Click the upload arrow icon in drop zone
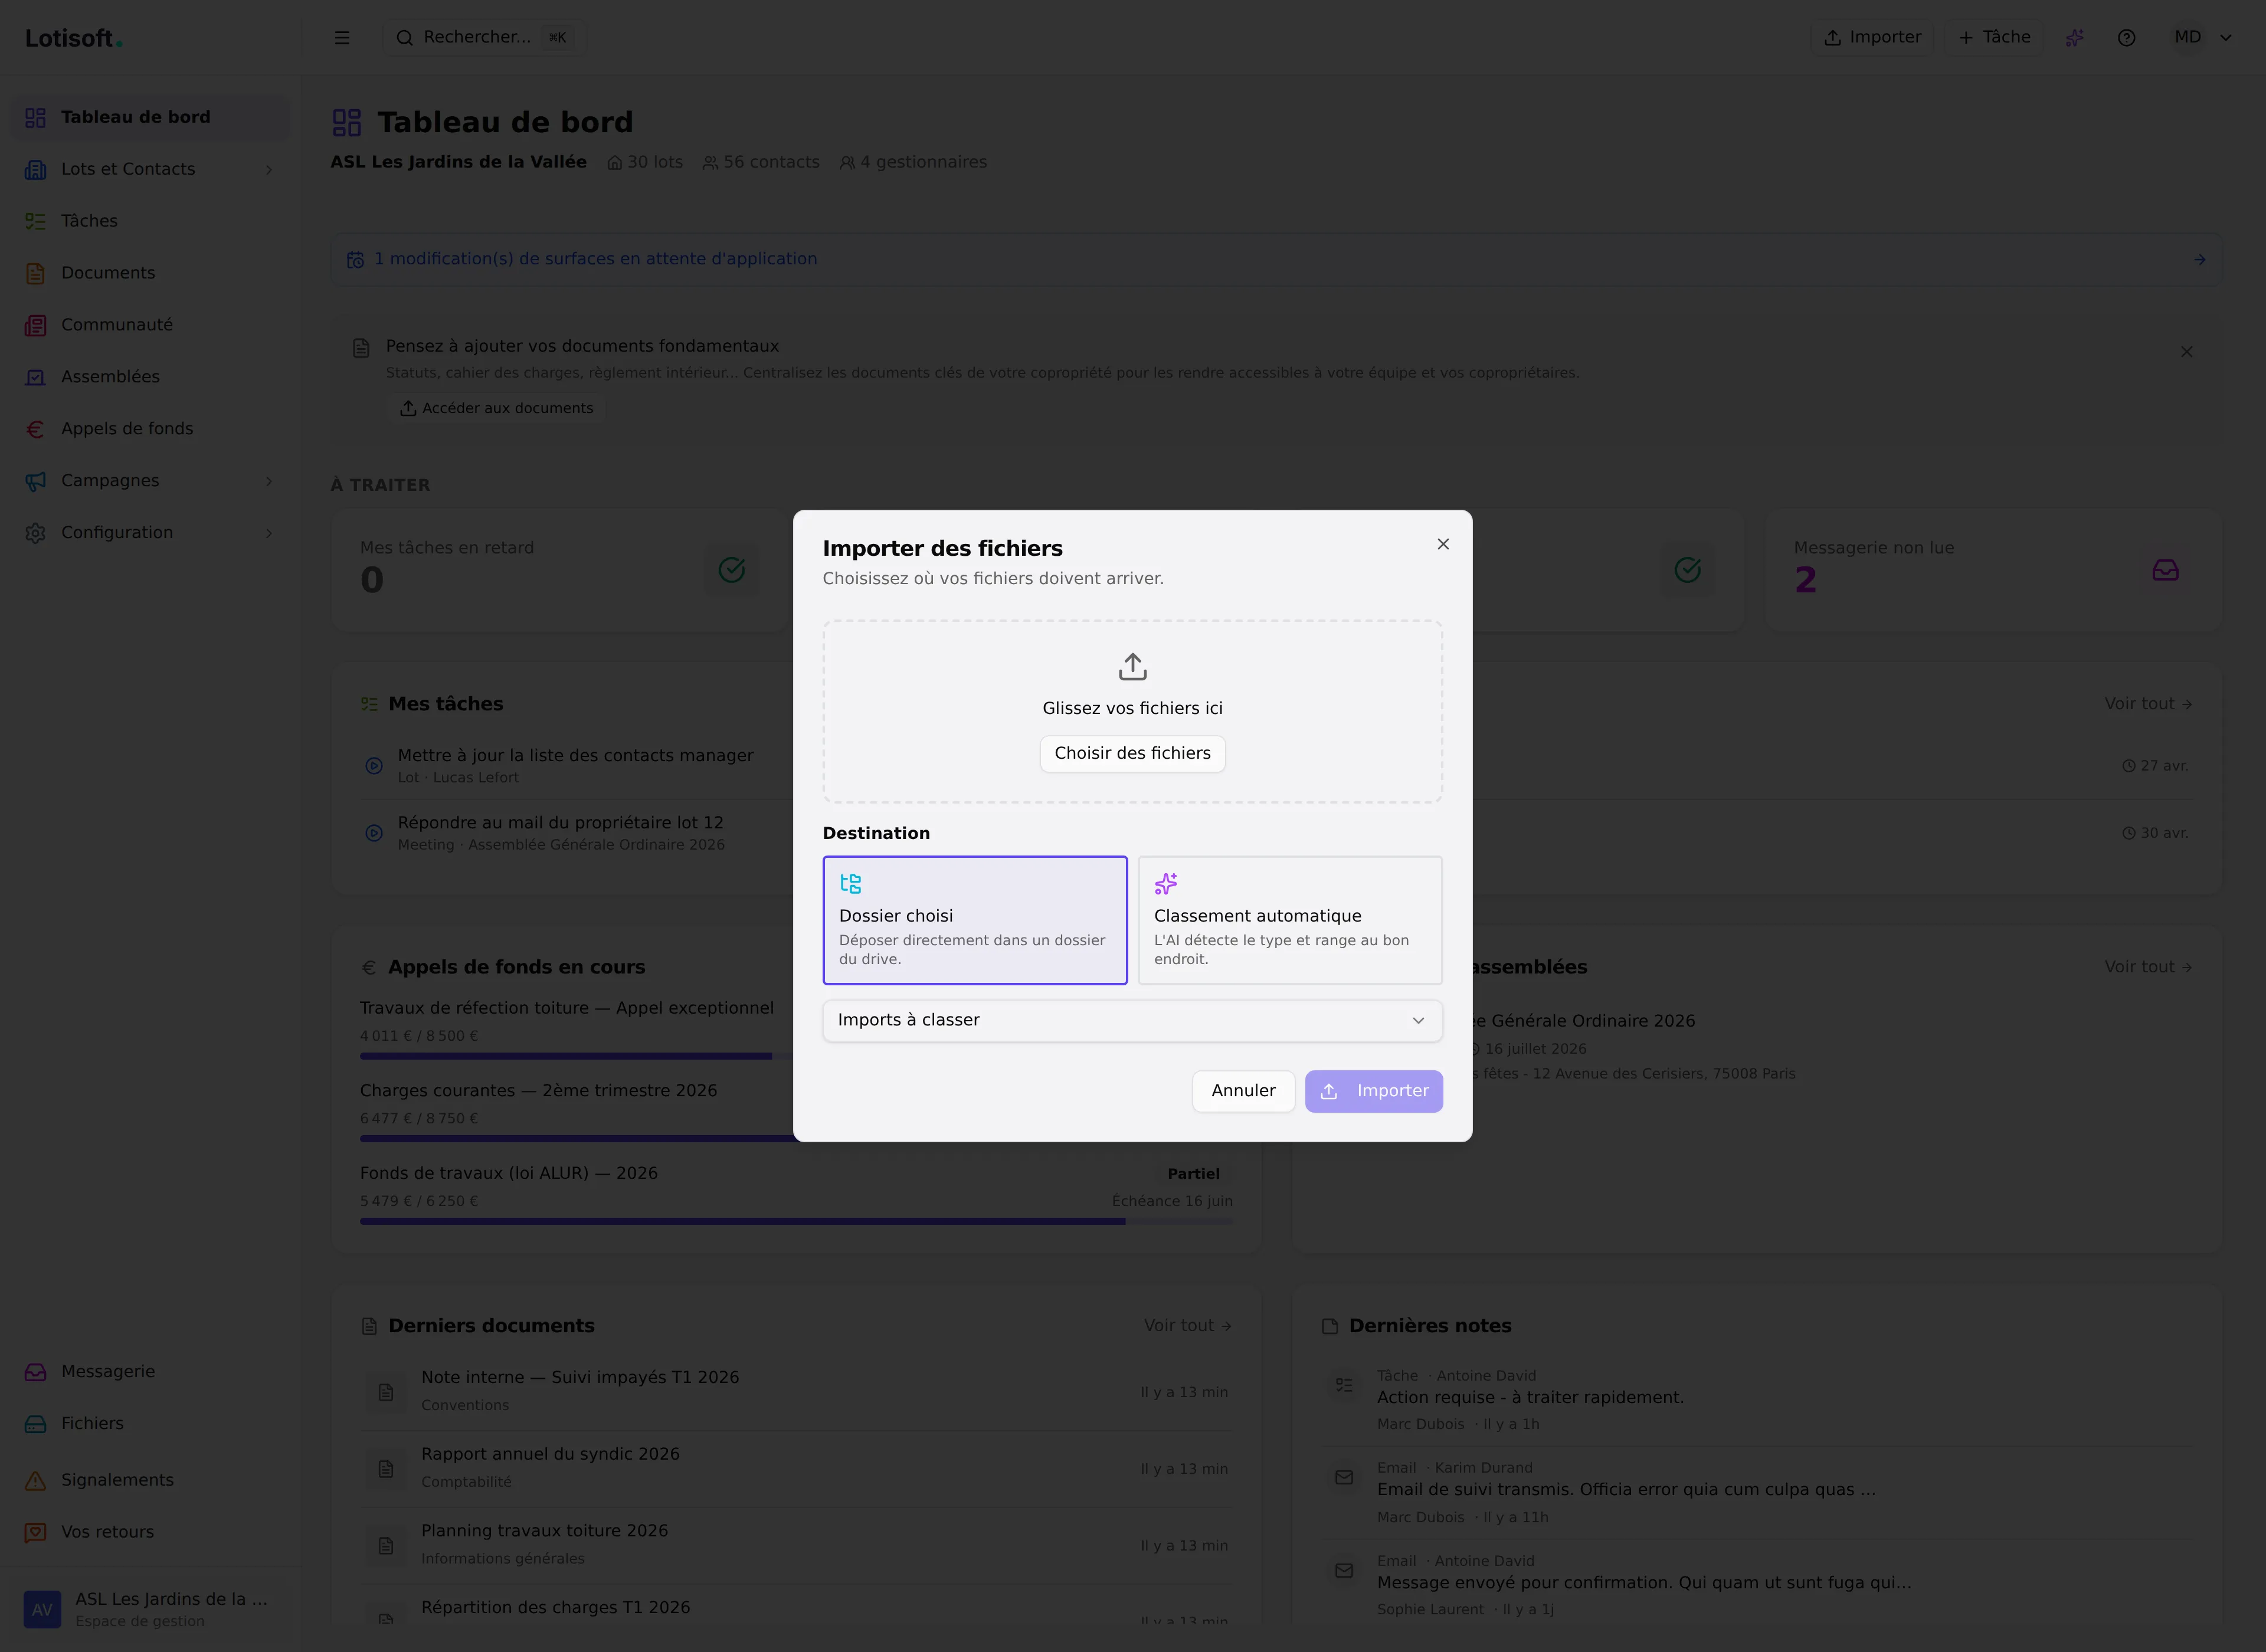This screenshot has width=2266, height=1652. (x=1132, y=666)
